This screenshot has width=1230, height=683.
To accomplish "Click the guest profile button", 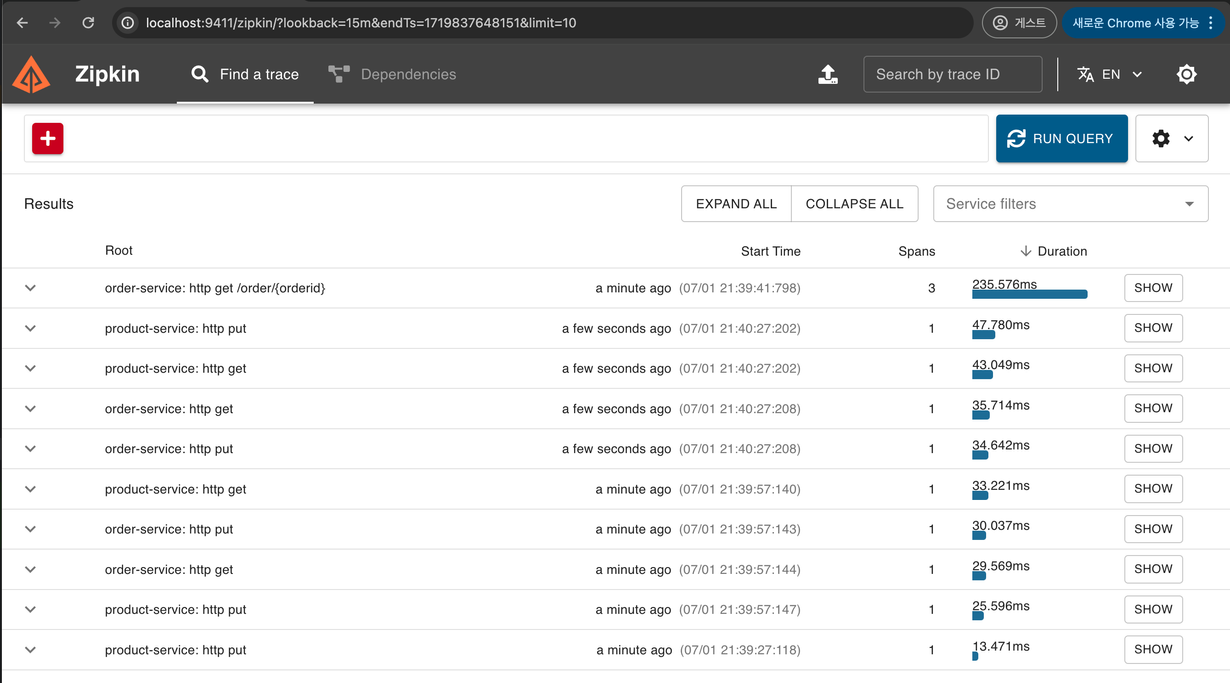I will pyautogui.click(x=1019, y=22).
